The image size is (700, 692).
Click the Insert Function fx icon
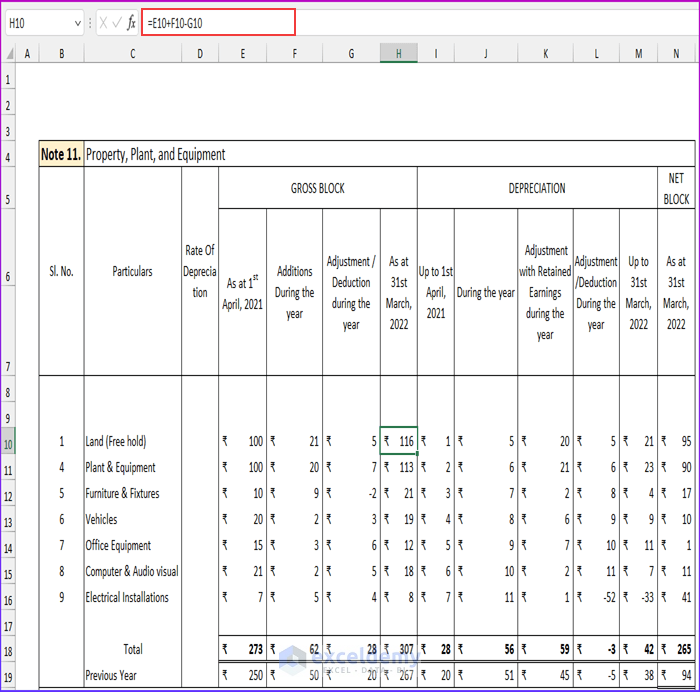pyautogui.click(x=131, y=22)
